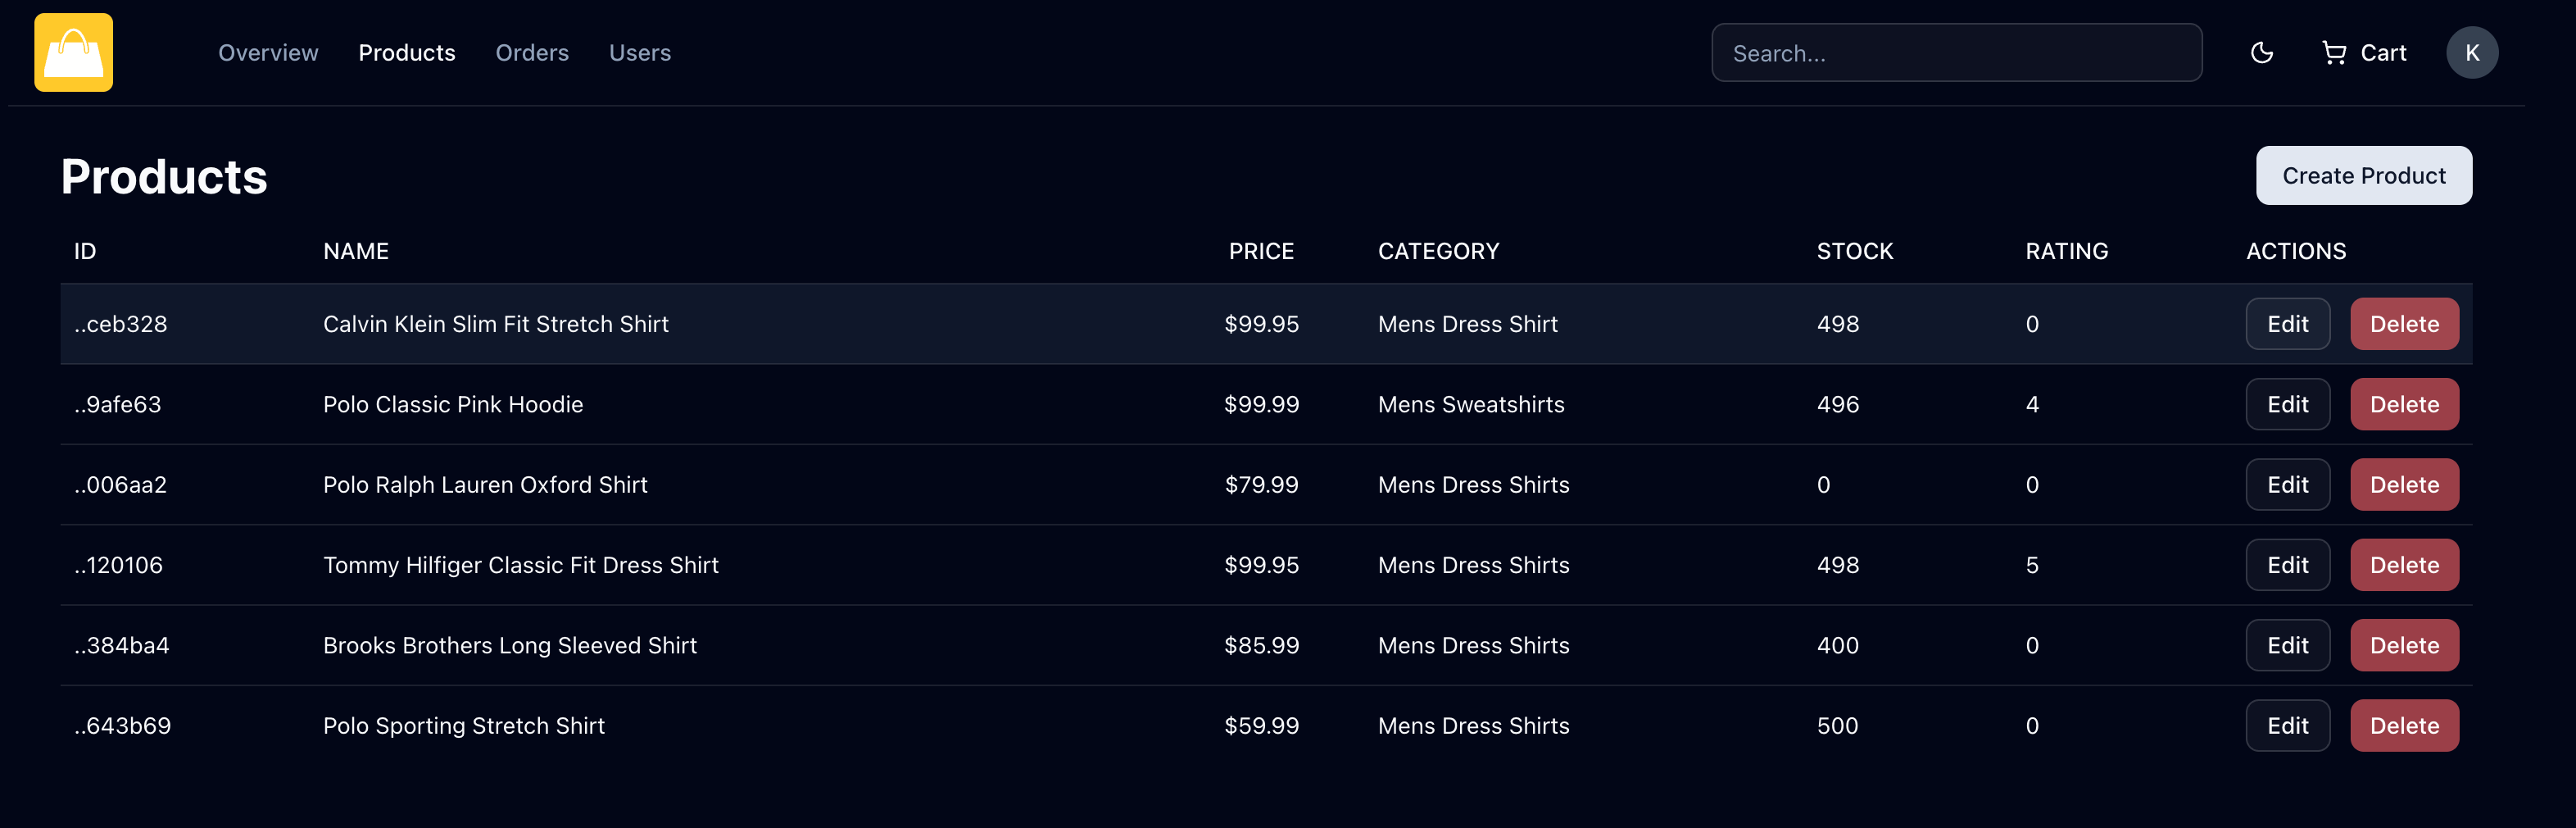This screenshot has height=828, width=2576.
Task: Open the Users page
Action: pos(640,53)
